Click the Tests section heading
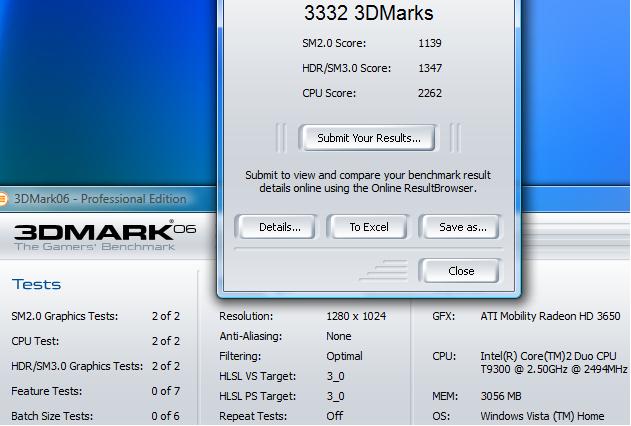This screenshot has width=631, height=426. 36,284
